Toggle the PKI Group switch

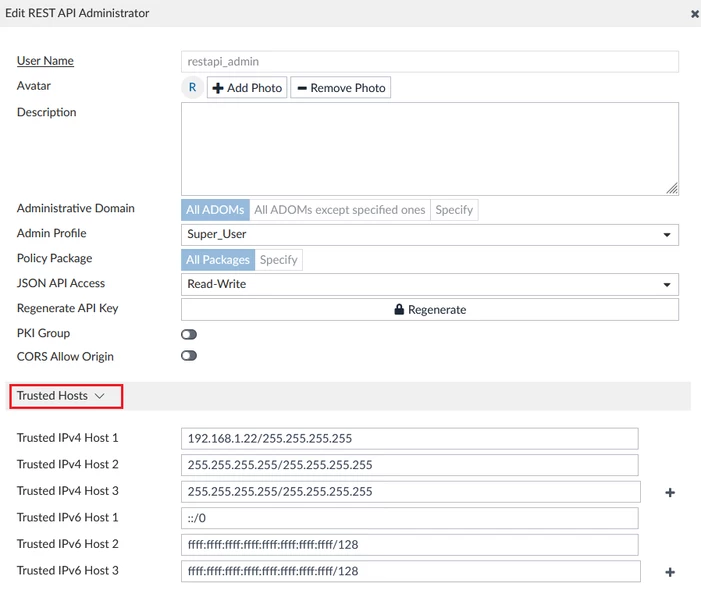pyautogui.click(x=189, y=334)
